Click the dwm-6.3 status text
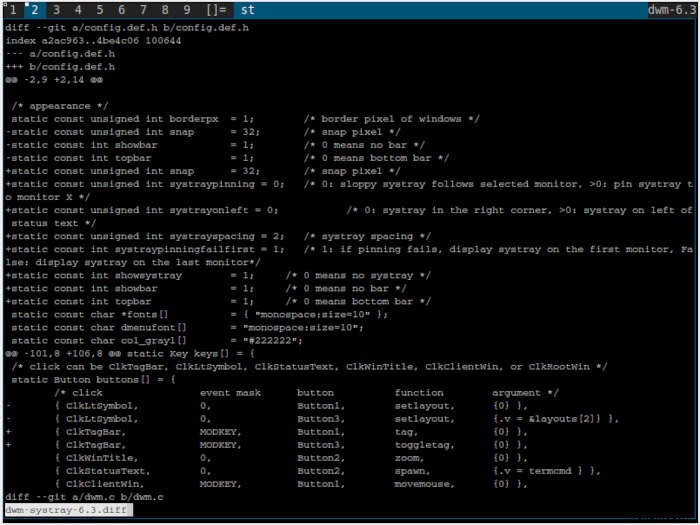The image size is (700, 525). pyautogui.click(x=672, y=9)
